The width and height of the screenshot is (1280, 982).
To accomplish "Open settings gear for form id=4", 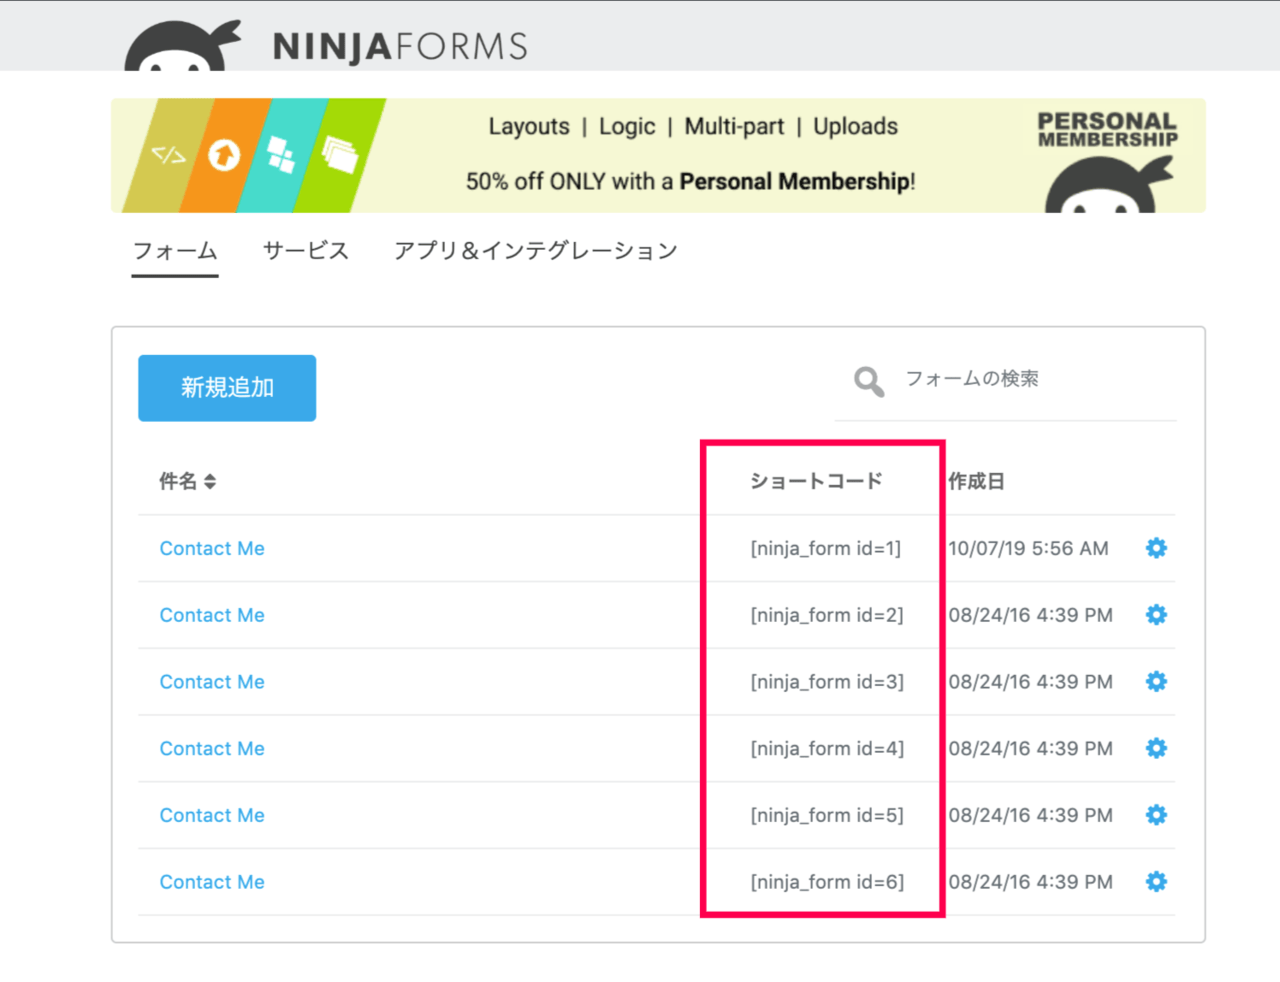I will tap(1156, 748).
